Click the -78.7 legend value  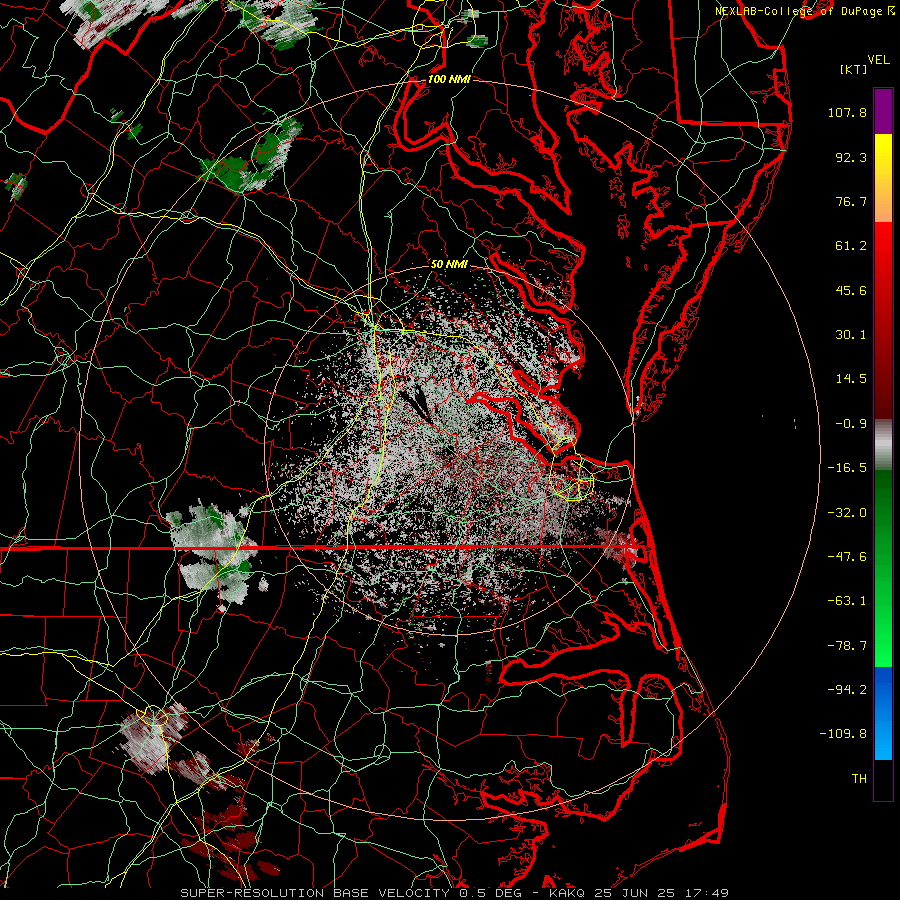[847, 646]
